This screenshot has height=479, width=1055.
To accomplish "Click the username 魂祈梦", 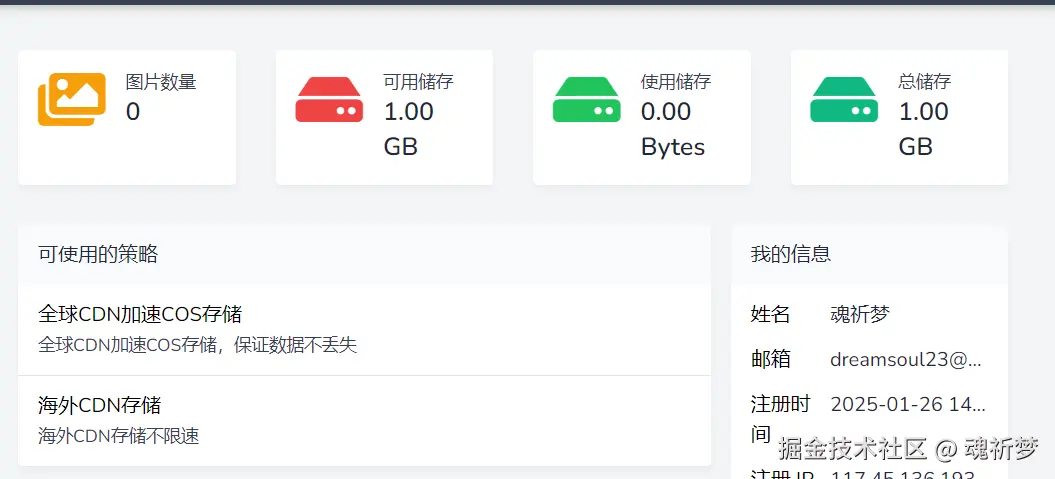I will pyautogui.click(x=860, y=315).
